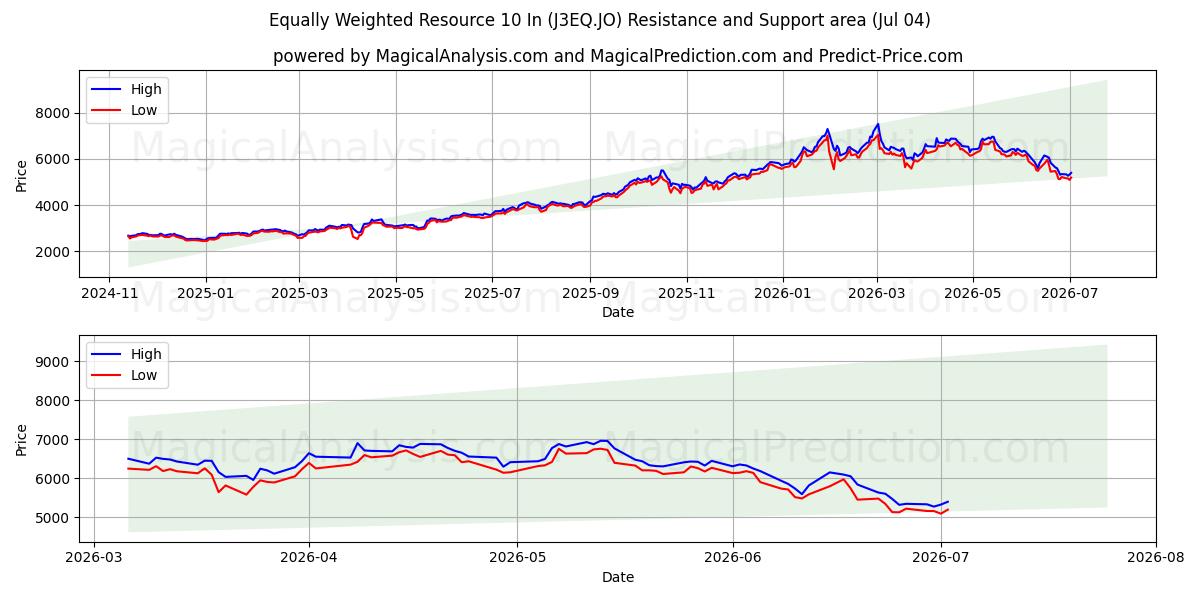Click the '2025-11' x-axis tick label
Image resolution: width=1200 pixels, height=600 pixels.
point(686,293)
